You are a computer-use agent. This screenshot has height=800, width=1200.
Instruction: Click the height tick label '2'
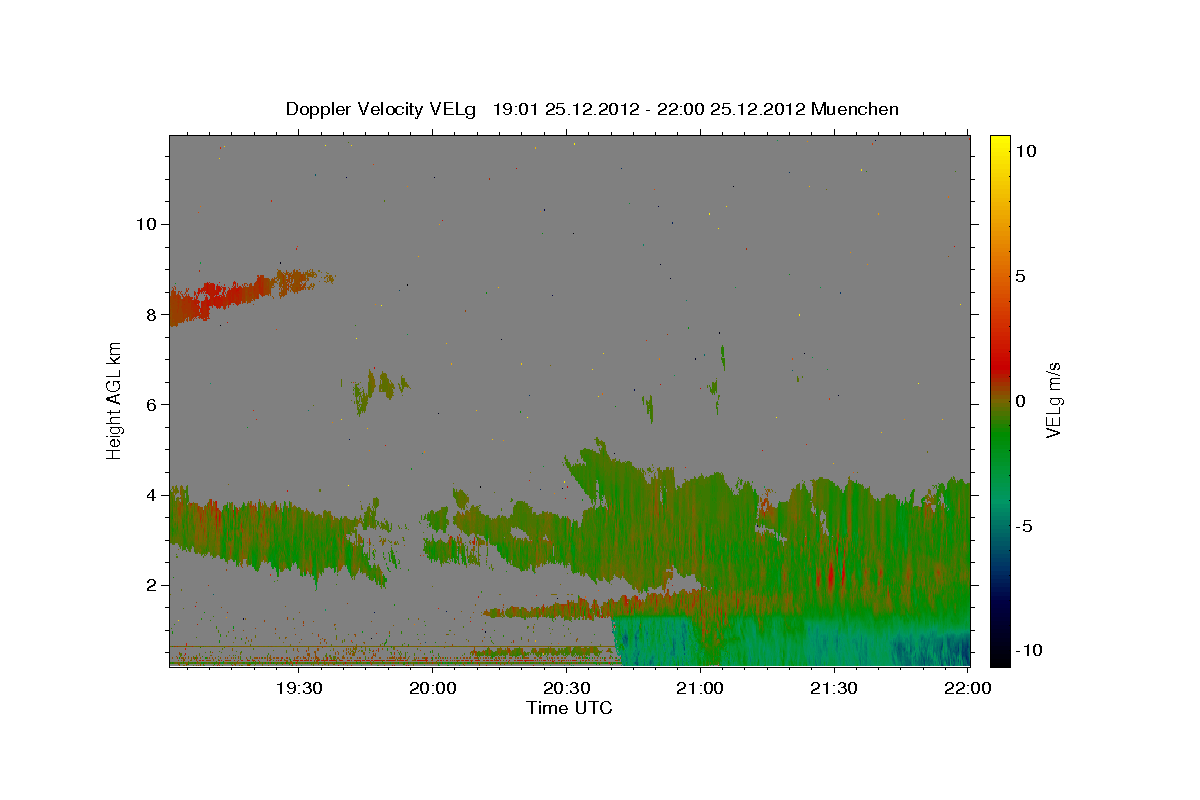[150, 585]
